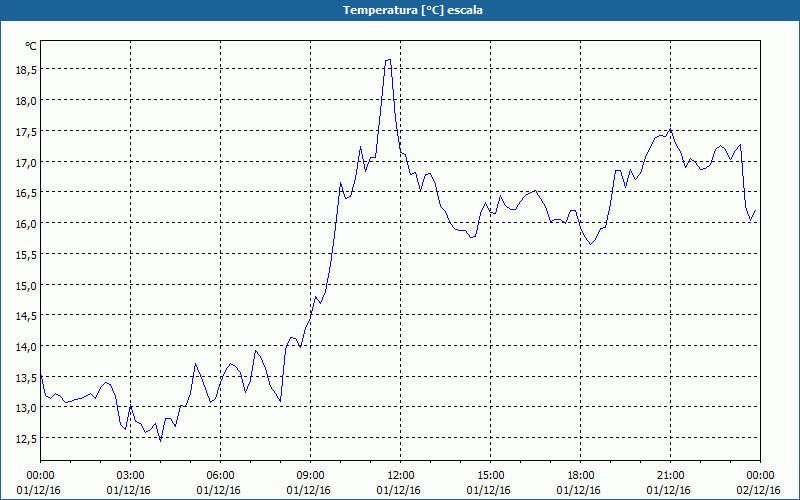Click the °C unit label on the y-axis
Viewport: 800px width, 500px height.
pyautogui.click(x=31, y=46)
